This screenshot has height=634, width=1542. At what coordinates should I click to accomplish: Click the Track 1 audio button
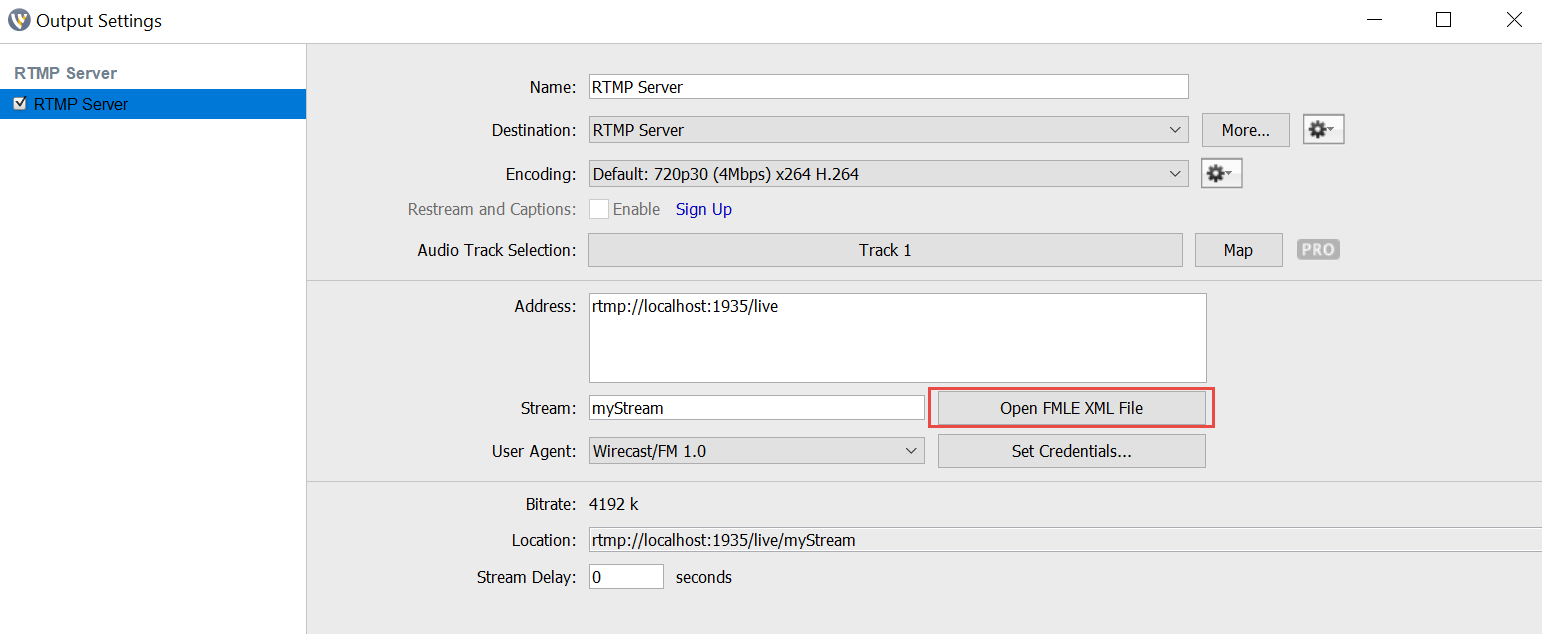point(885,250)
